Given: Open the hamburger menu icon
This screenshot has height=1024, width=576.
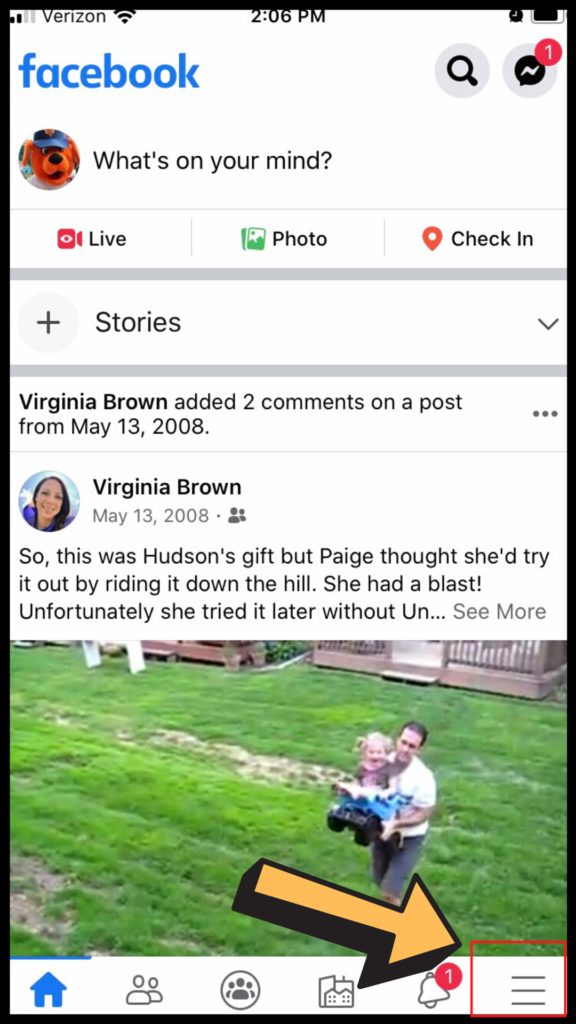Looking at the screenshot, I should point(528,990).
